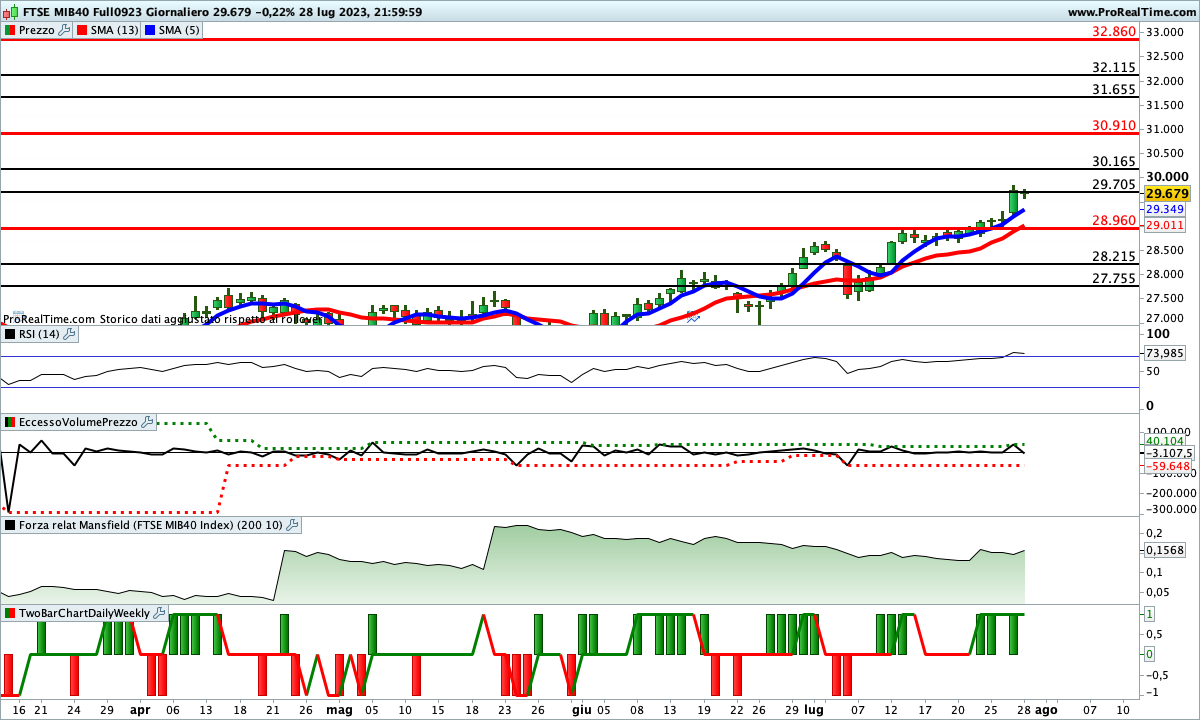Open Forza relat Mansfield wrench icon

pyautogui.click(x=292, y=524)
